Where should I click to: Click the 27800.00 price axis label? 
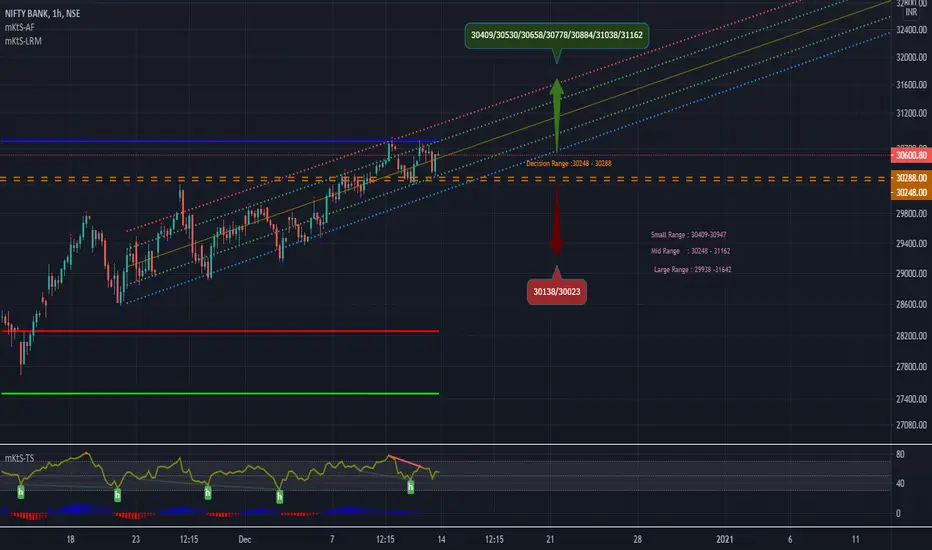911,367
